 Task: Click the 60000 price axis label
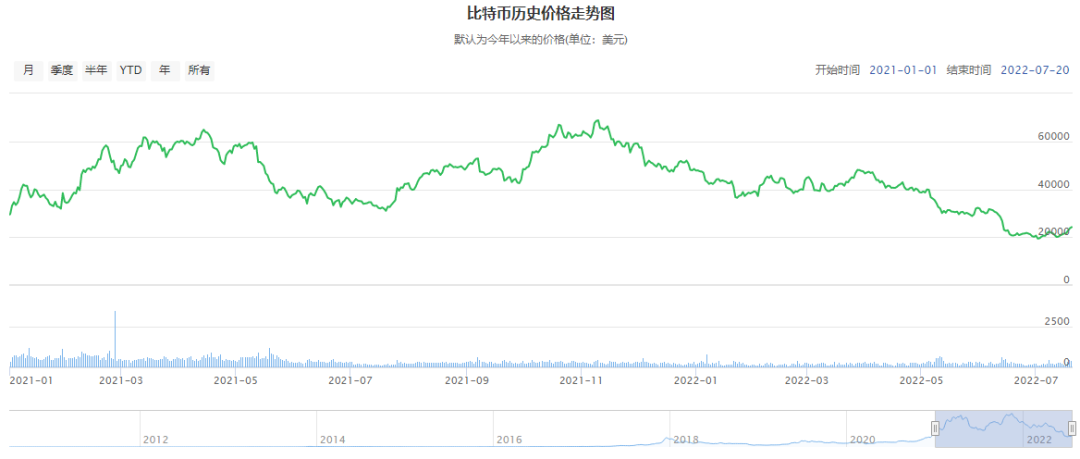[1055, 137]
